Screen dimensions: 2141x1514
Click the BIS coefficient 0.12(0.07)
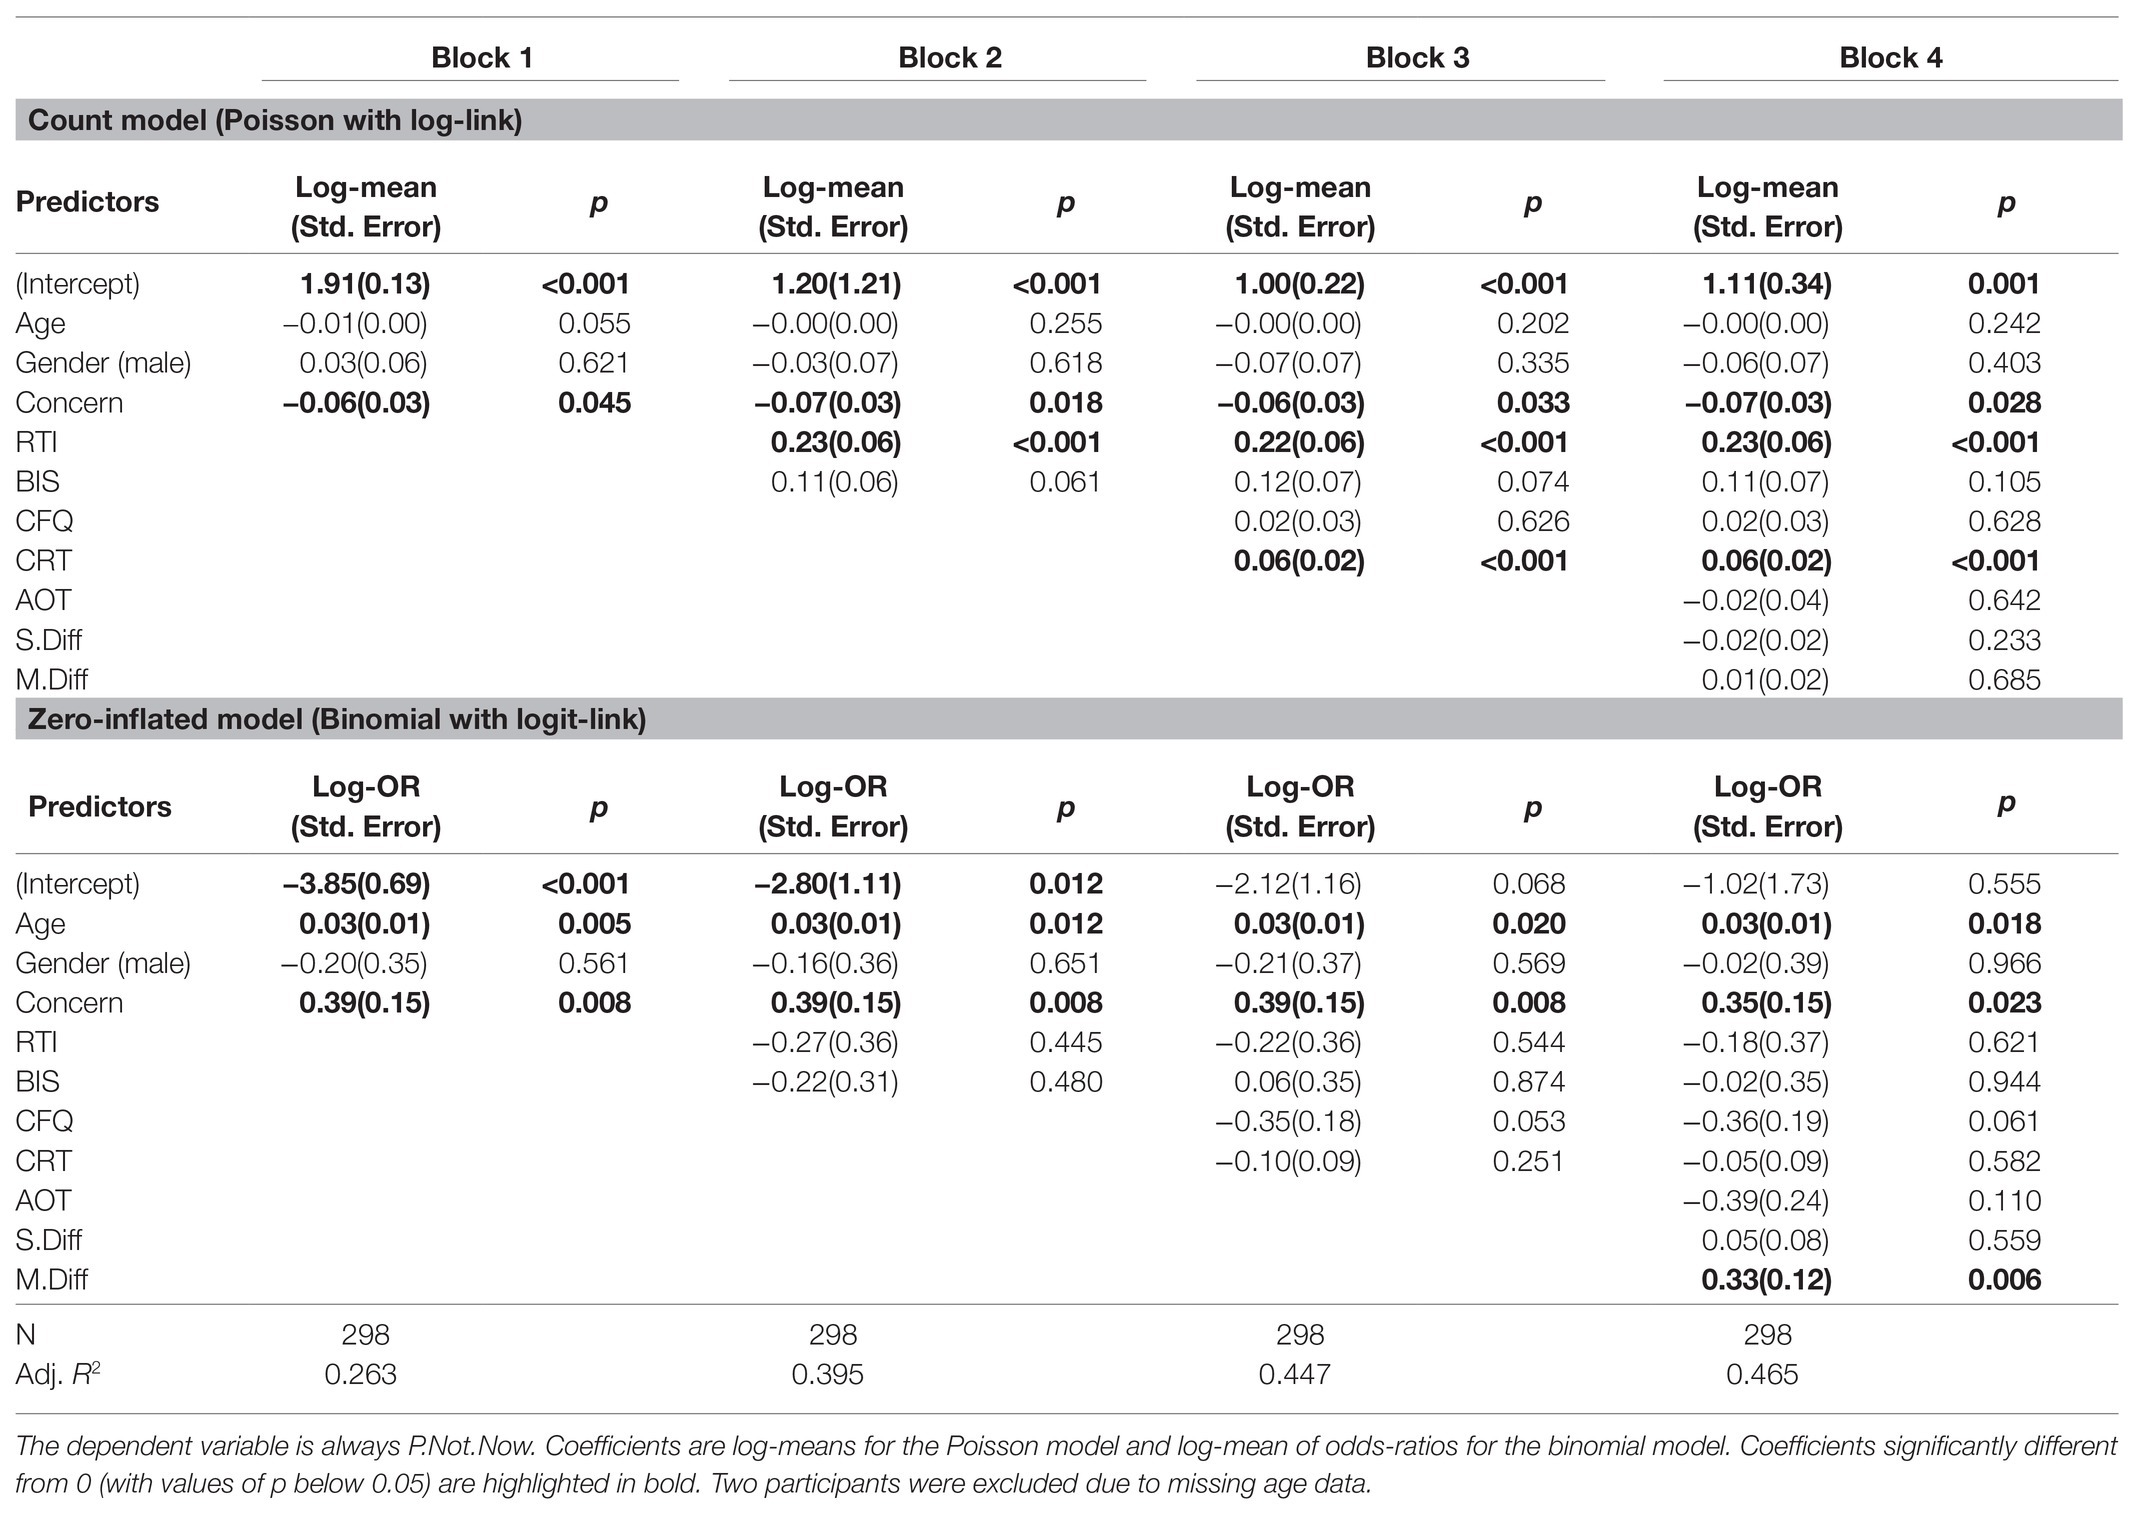[1297, 482]
